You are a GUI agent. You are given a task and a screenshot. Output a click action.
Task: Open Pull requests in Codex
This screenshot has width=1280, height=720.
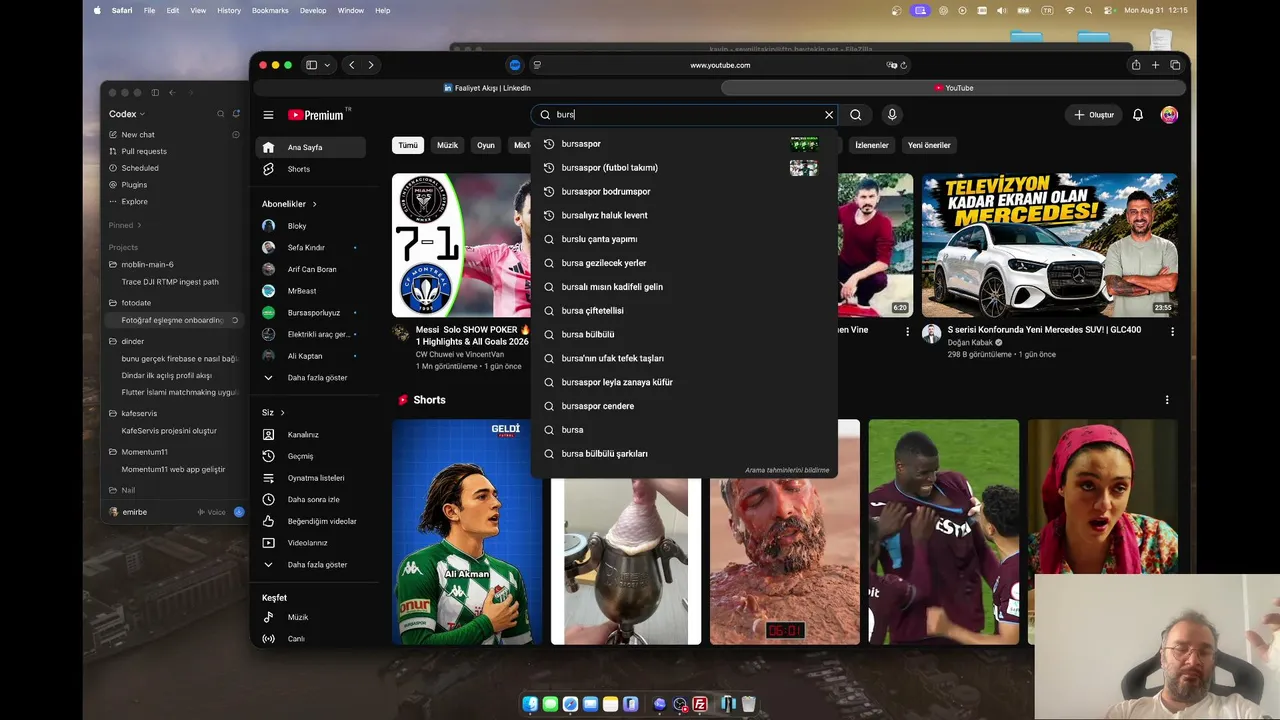[x=144, y=152]
